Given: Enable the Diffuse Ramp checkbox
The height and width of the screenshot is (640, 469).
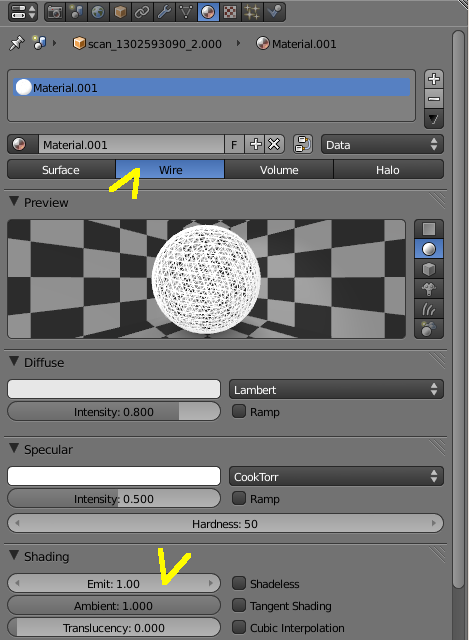Looking at the screenshot, I should pyautogui.click(x=239, y=411).
